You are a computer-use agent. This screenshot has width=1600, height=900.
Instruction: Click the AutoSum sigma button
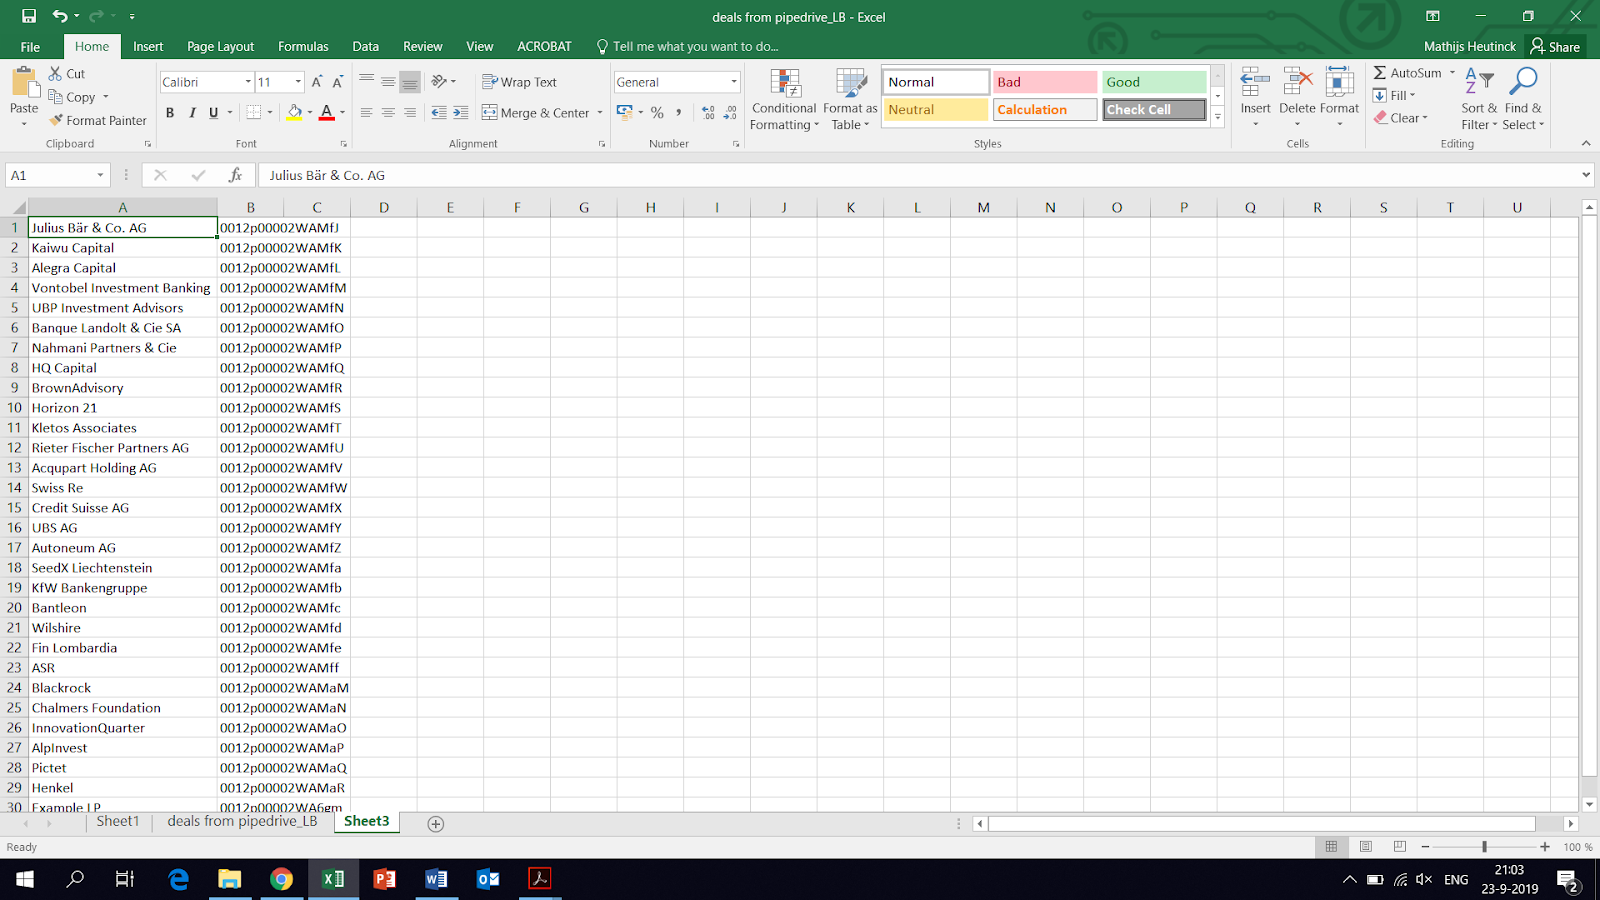[x=1407, y=73]
